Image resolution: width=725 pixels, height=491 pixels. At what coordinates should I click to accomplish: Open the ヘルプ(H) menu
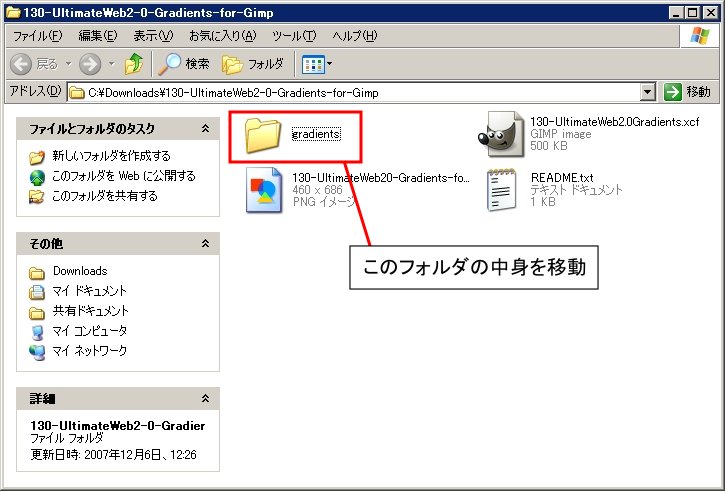[x=355, y=36]
